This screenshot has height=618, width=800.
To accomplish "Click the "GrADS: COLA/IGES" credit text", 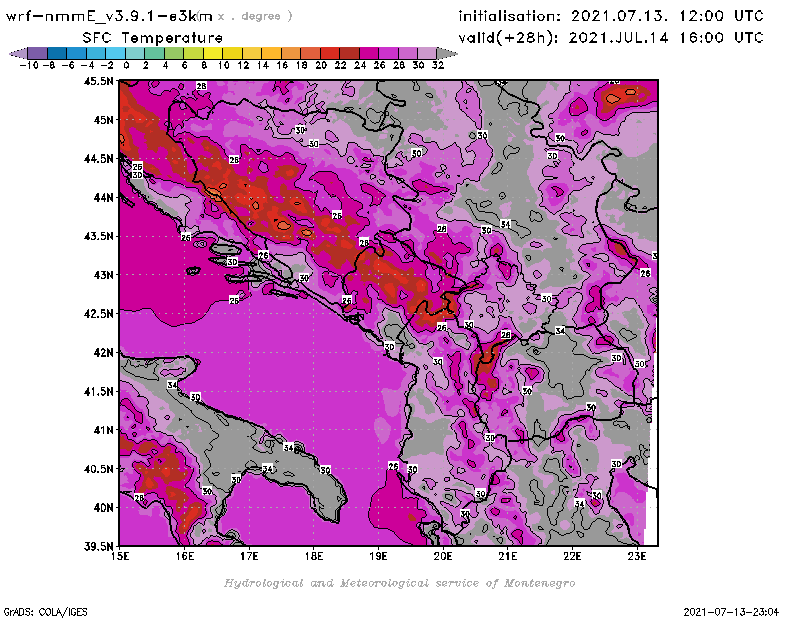I will [45, 611].
